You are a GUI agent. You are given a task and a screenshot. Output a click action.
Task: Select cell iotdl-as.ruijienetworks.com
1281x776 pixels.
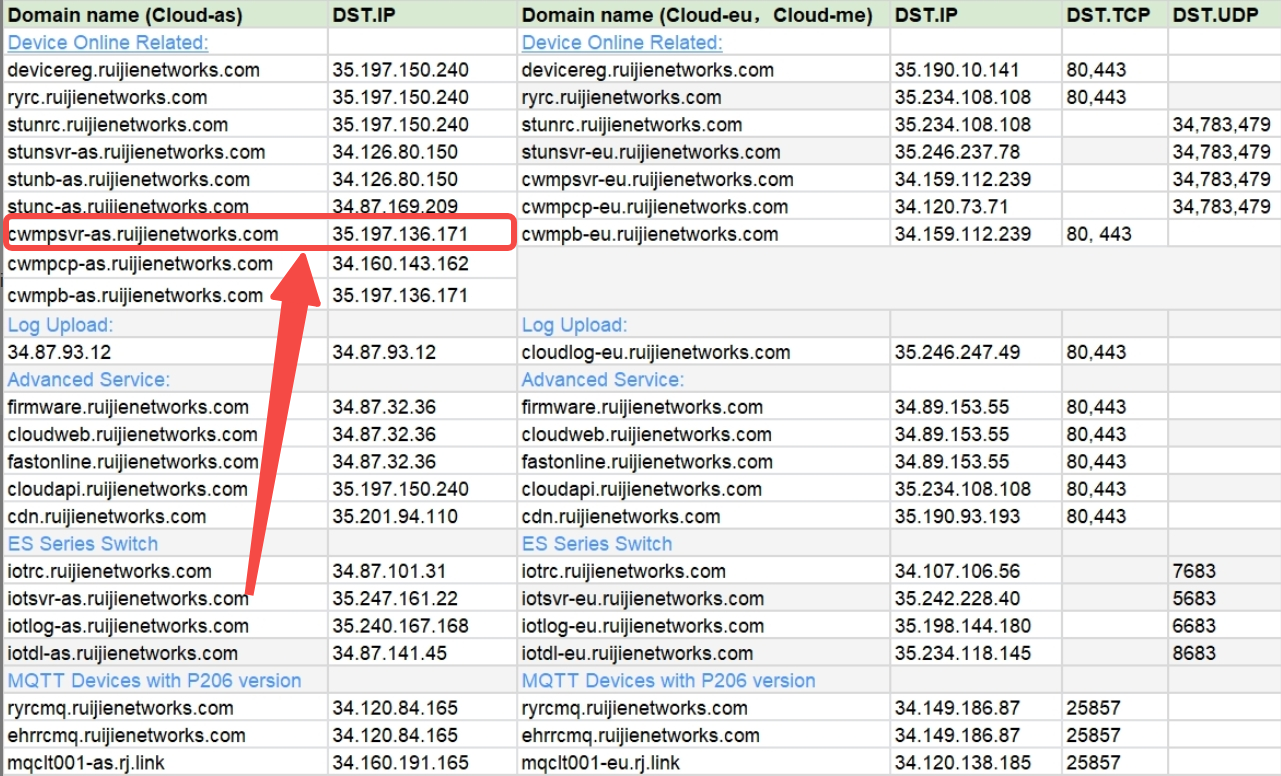coord(164,654)
